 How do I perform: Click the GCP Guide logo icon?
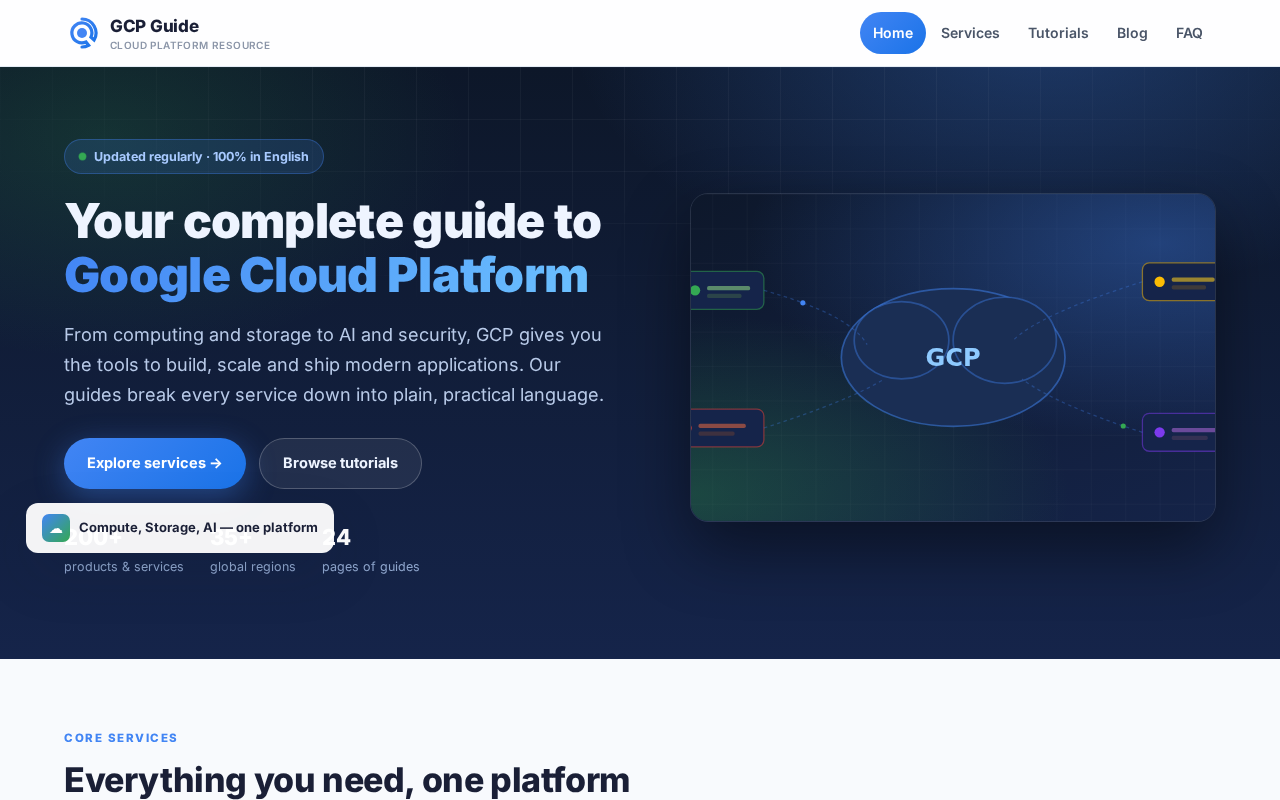pyautogui.click(x=84, y=33)
